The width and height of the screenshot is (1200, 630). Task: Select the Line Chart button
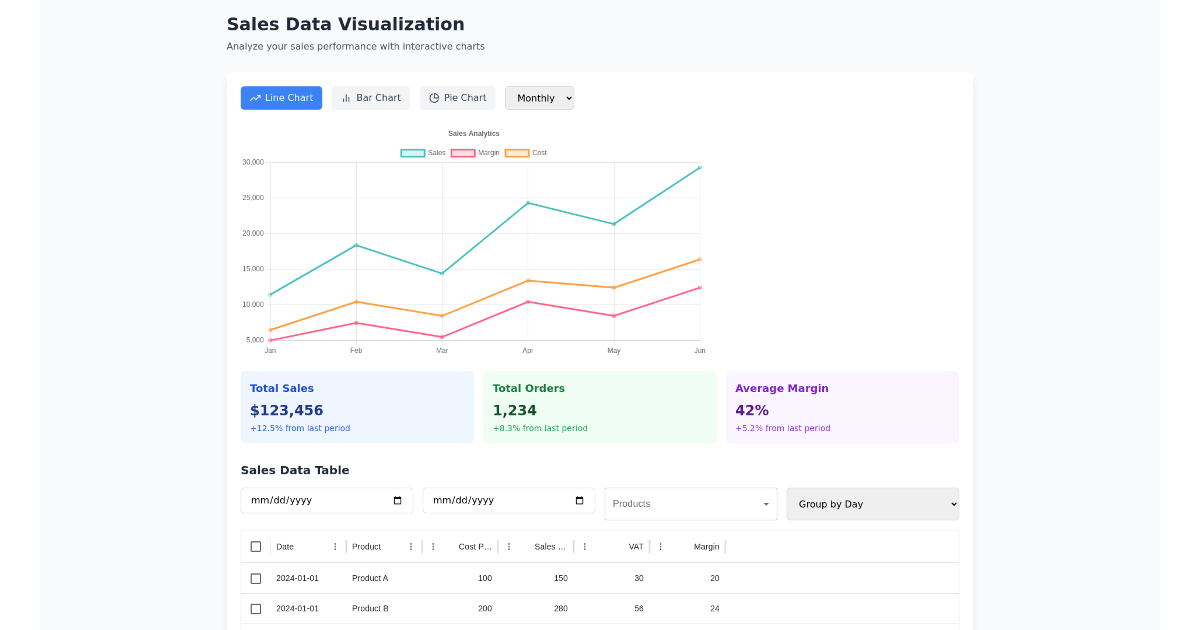[281, 97]
